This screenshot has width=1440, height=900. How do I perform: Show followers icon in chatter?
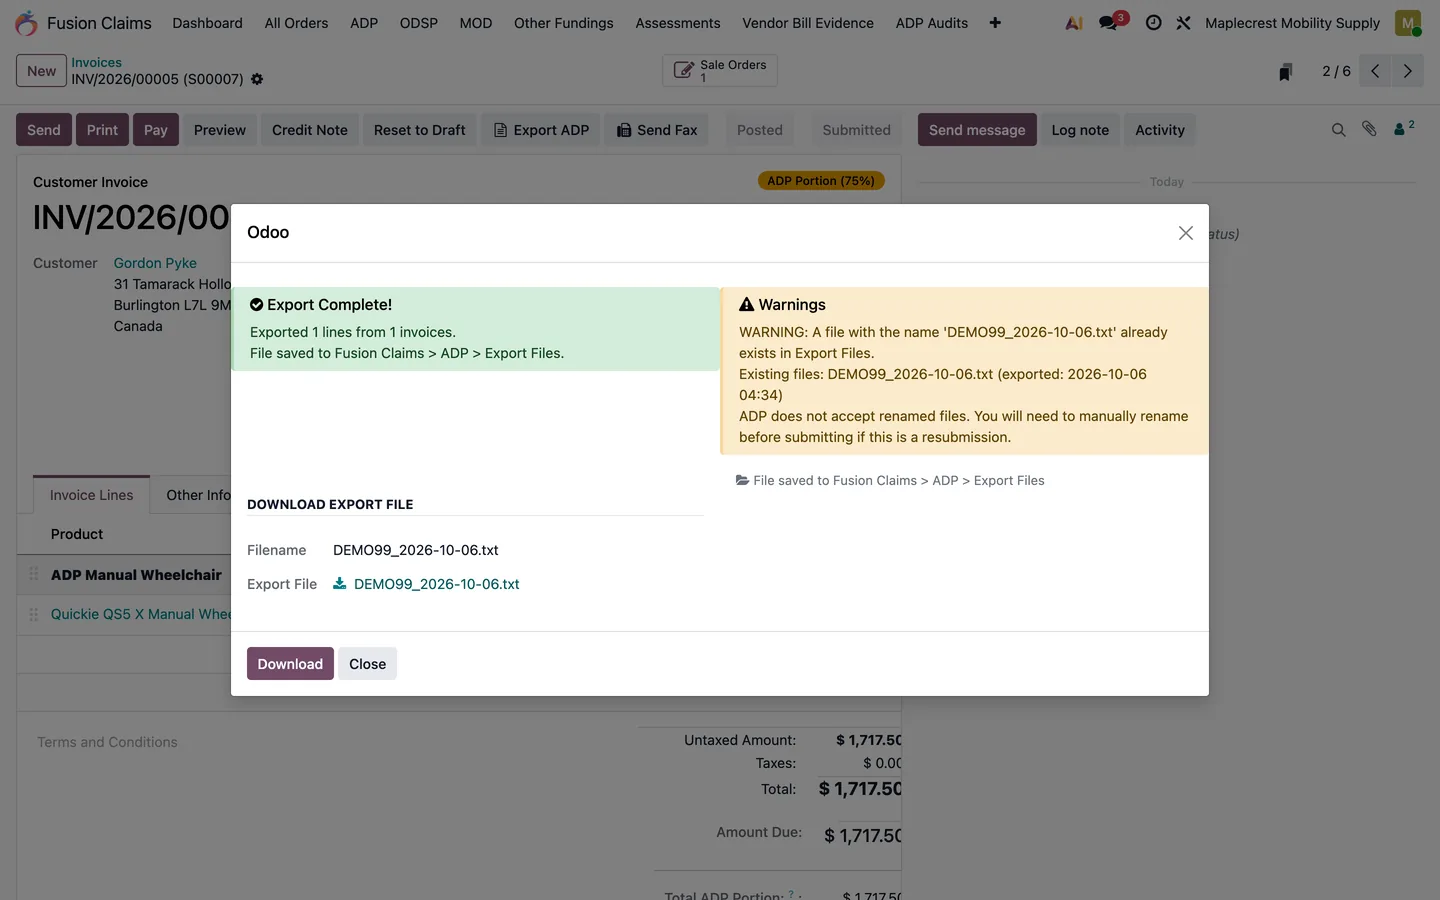[1404, 128]
